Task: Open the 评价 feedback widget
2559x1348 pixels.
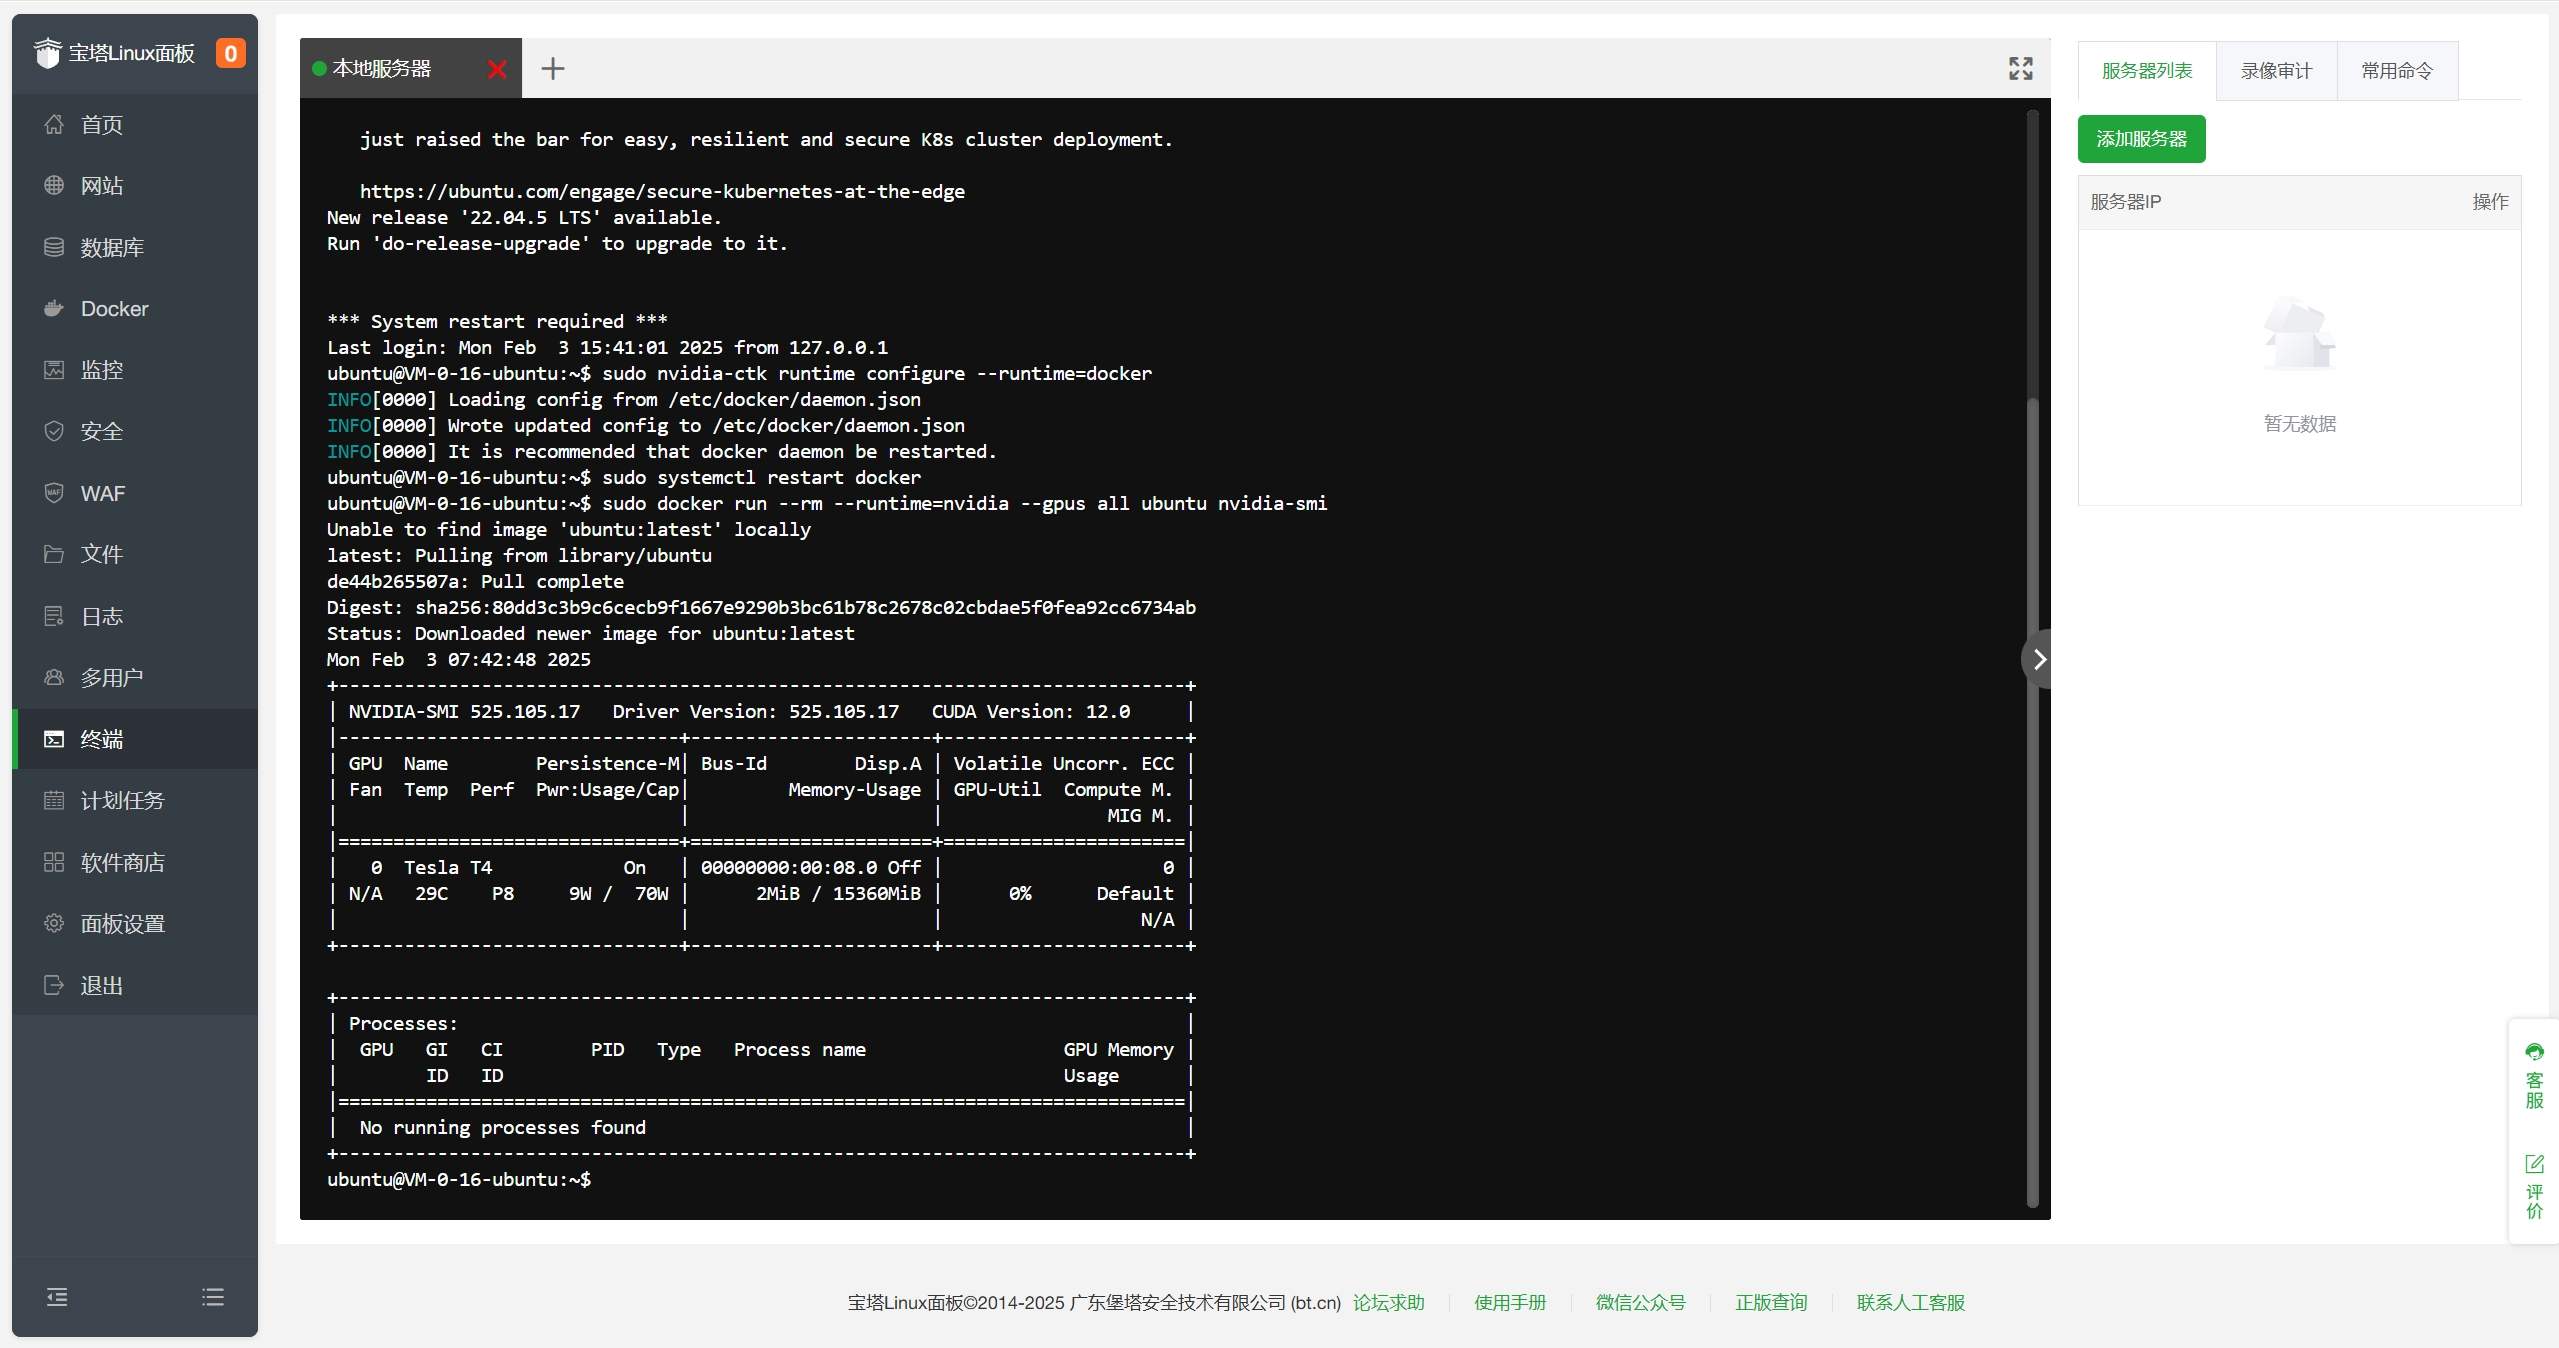Action: pyautogui.click(x=2534, y=1187)
